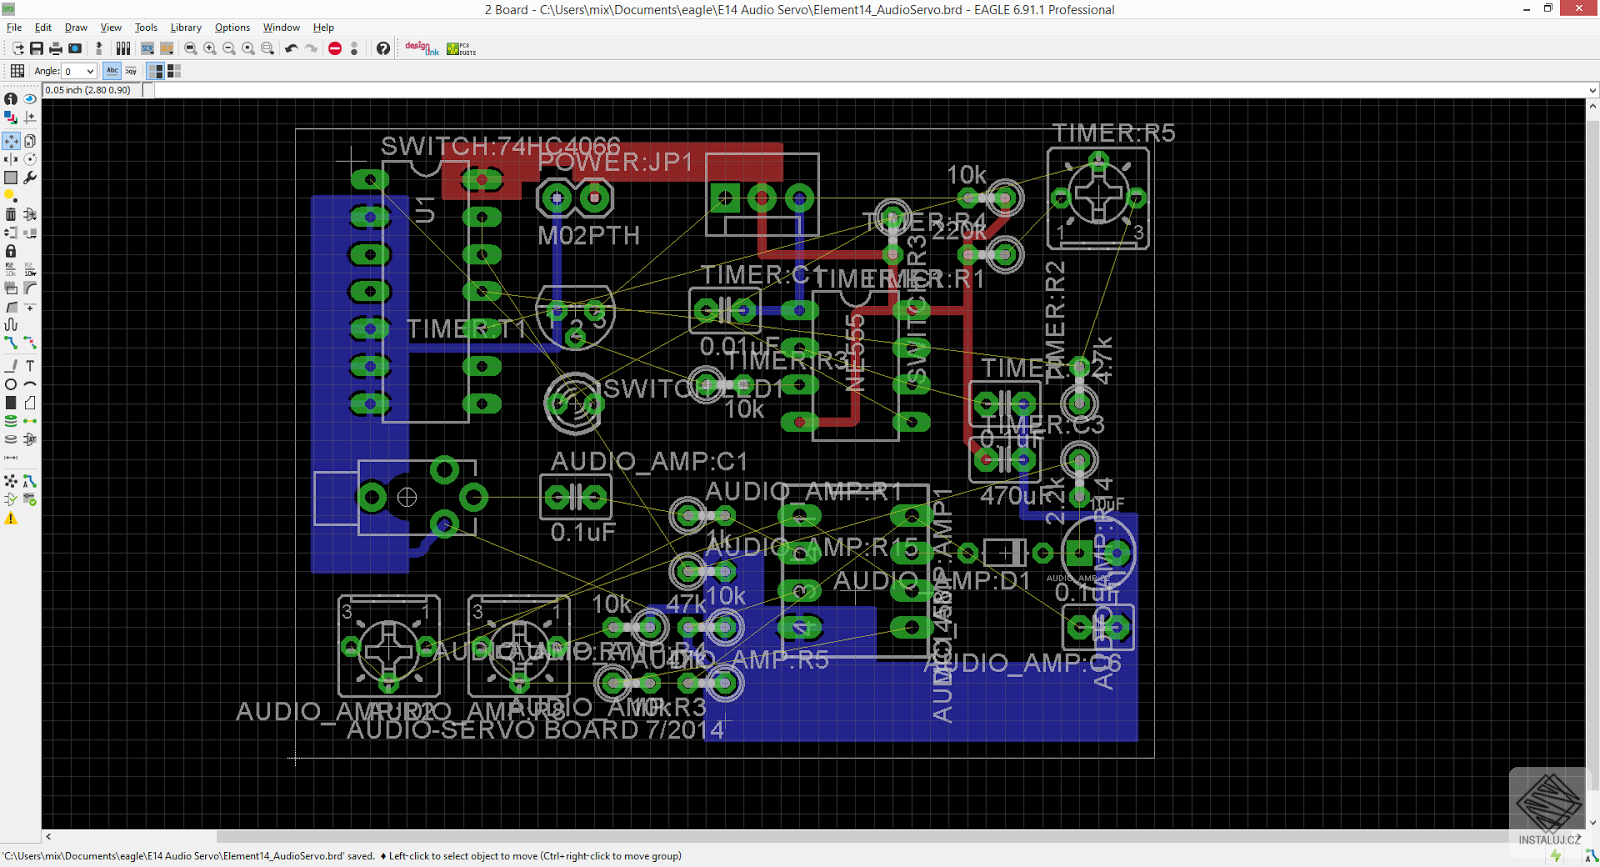Click the design link button

tap(421, 48)
